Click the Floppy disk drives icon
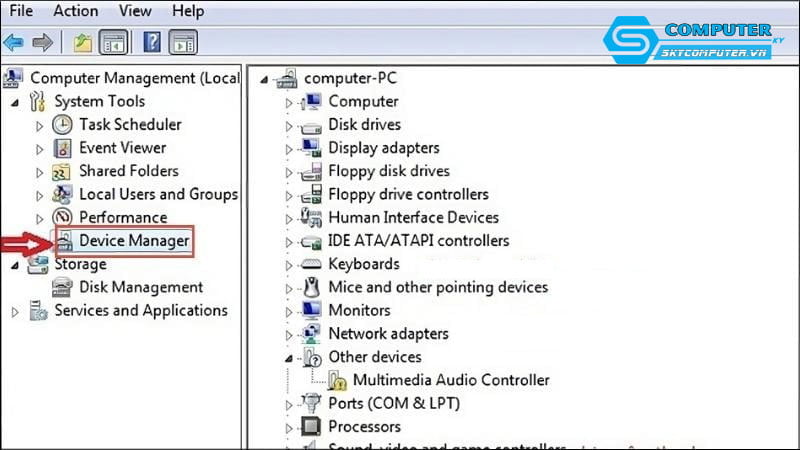Image resolution: width=800 pixels, height=450 pixels. point(311,171)
